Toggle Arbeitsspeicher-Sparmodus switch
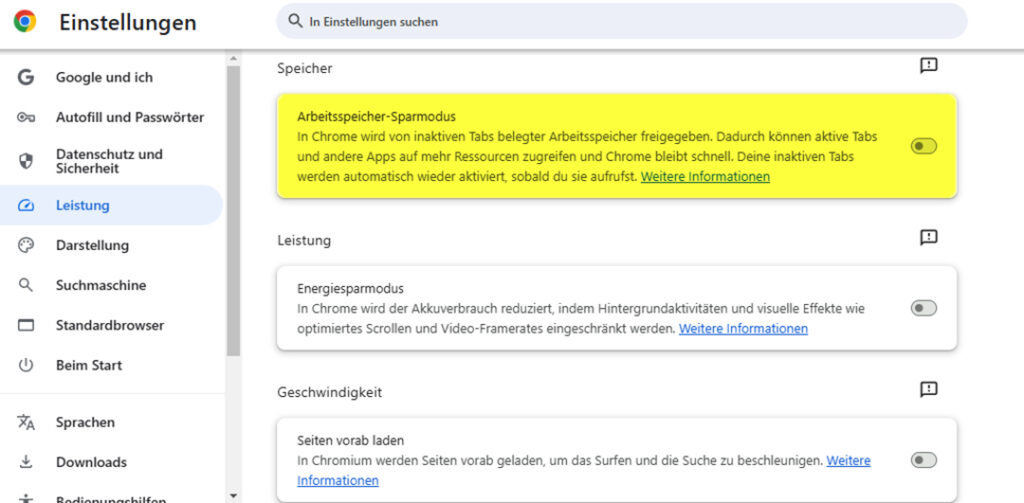This screenshot has width=1024, height=503. 923,146
